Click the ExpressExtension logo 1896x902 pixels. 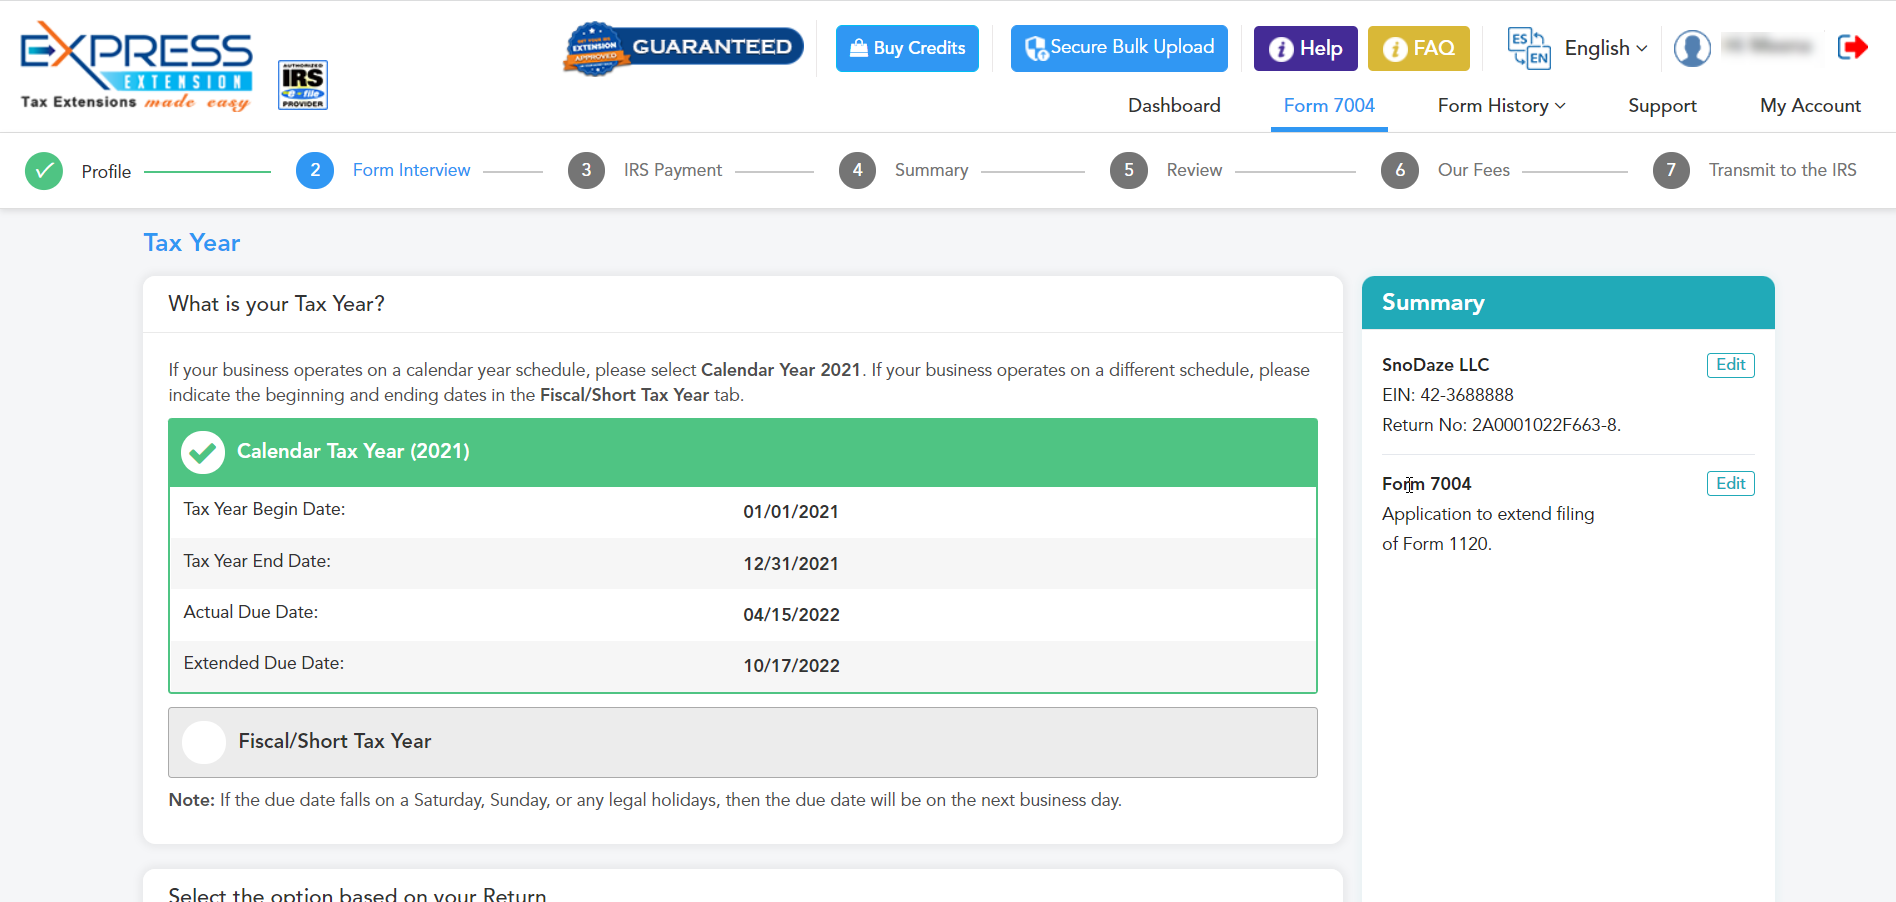136,65
